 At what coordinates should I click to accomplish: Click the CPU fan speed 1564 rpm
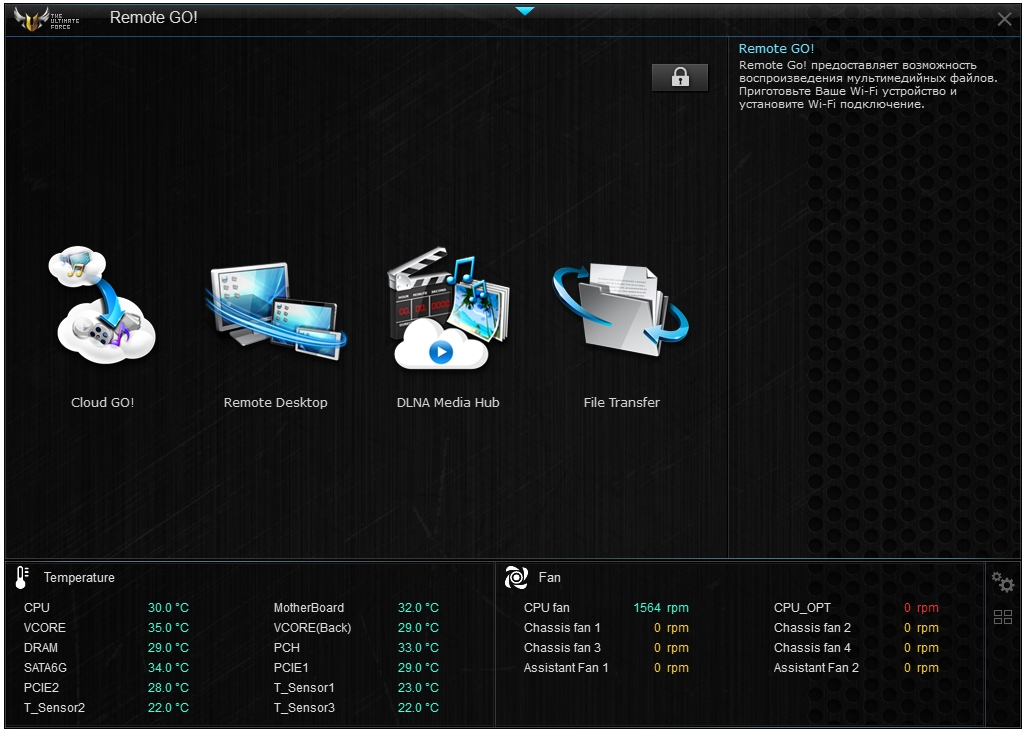coord(661,608)
